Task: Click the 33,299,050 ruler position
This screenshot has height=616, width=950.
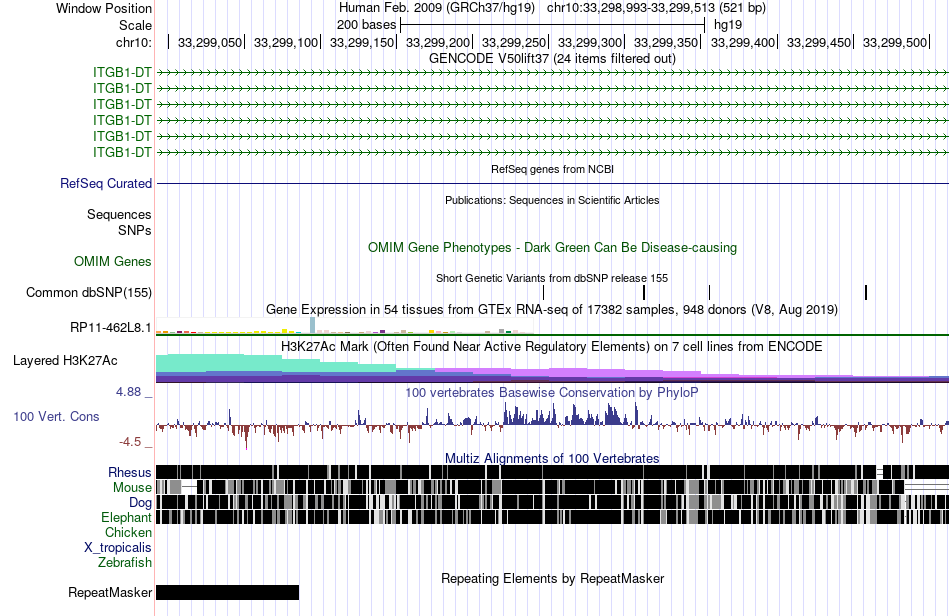Action: 210,42
